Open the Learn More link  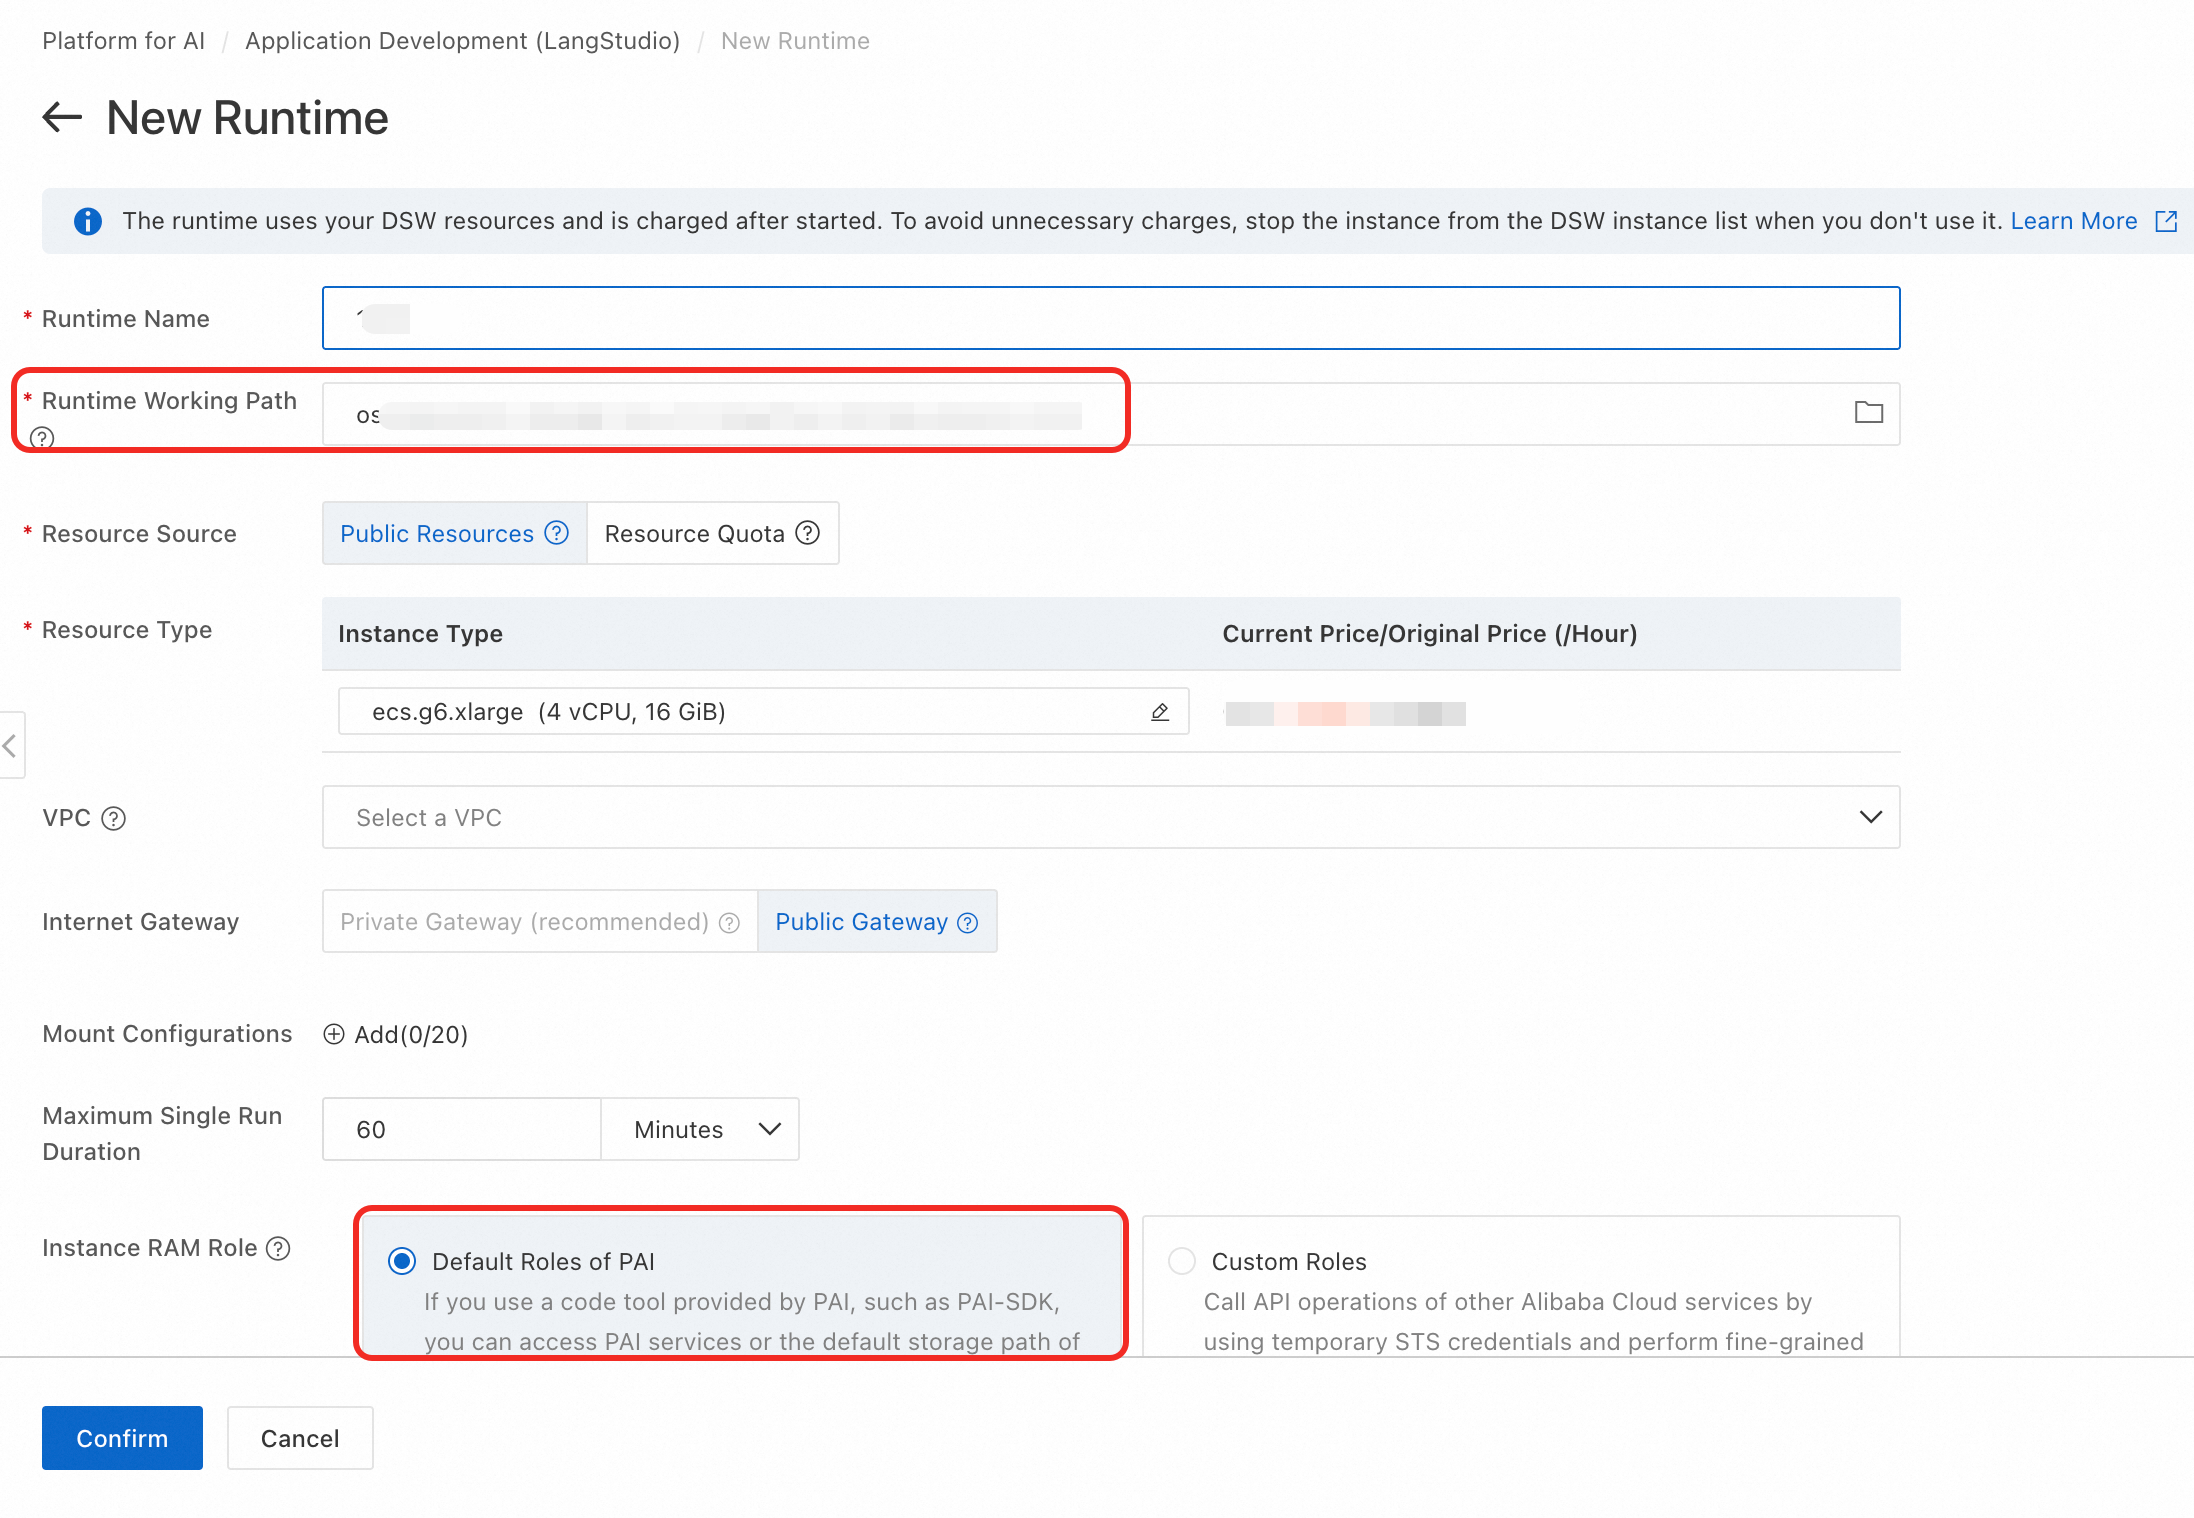(x=2074, y=221)
